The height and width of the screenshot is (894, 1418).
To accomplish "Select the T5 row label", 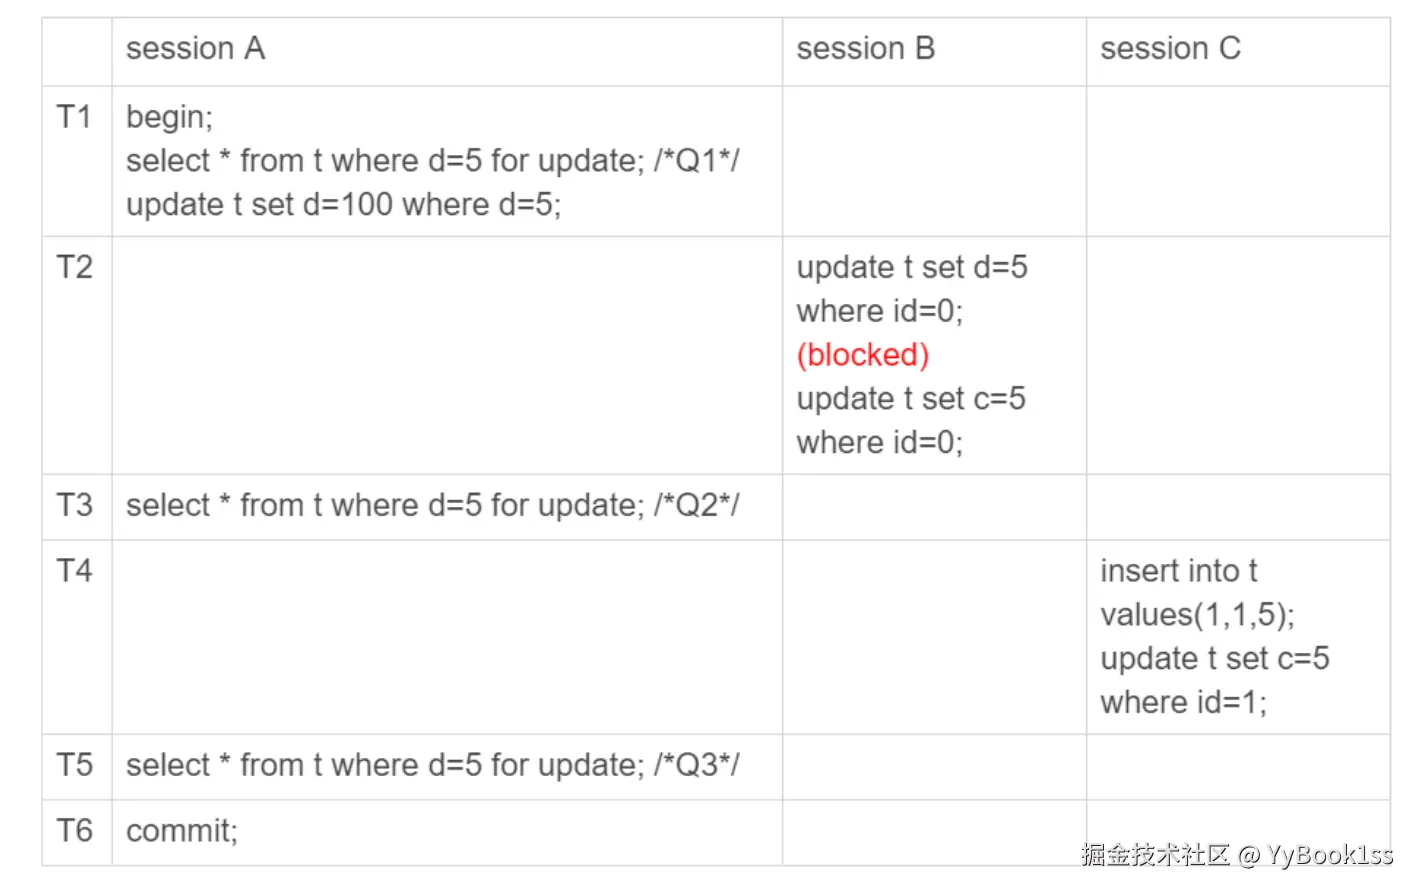I will pyautogui.click(x=74, y=765).
